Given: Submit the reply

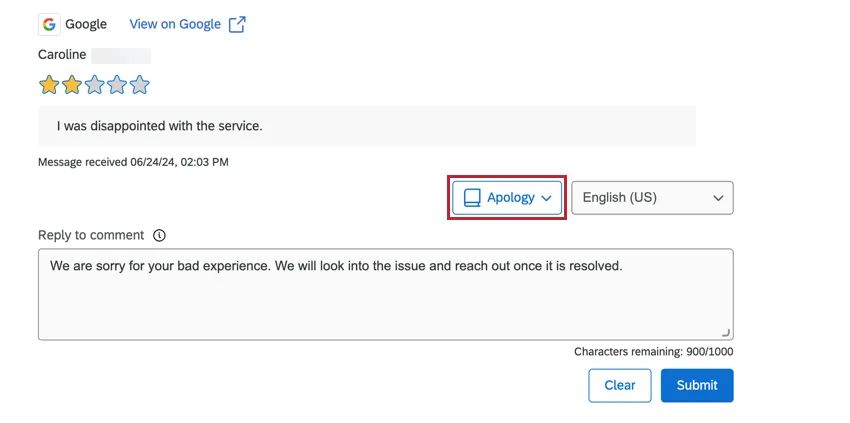Looking at the screenshot, I should click(x=697, y=385).
